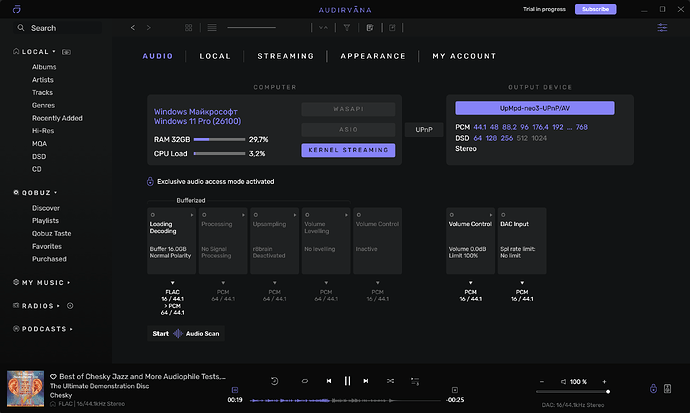Toggle the Upsampling stage circle
This screenshot has width=690, height=413.
[256, 215]
